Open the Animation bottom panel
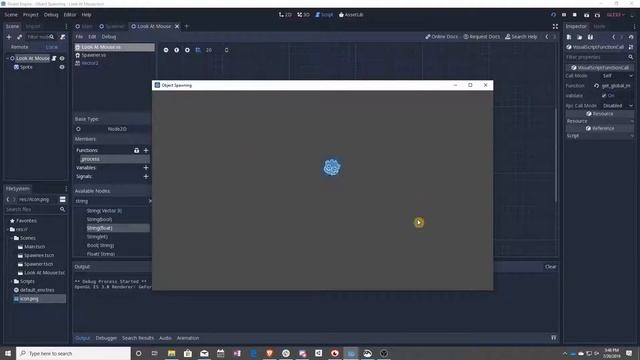This screenshot has width=640, height=360. [x=188, y=338]
